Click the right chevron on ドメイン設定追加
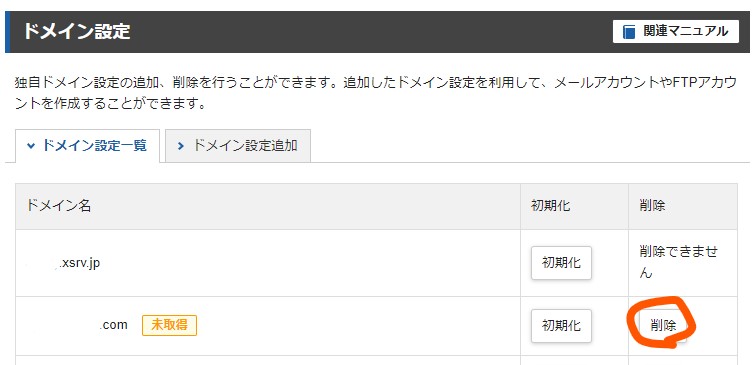 pyautogui.click(x=181, y=146)
